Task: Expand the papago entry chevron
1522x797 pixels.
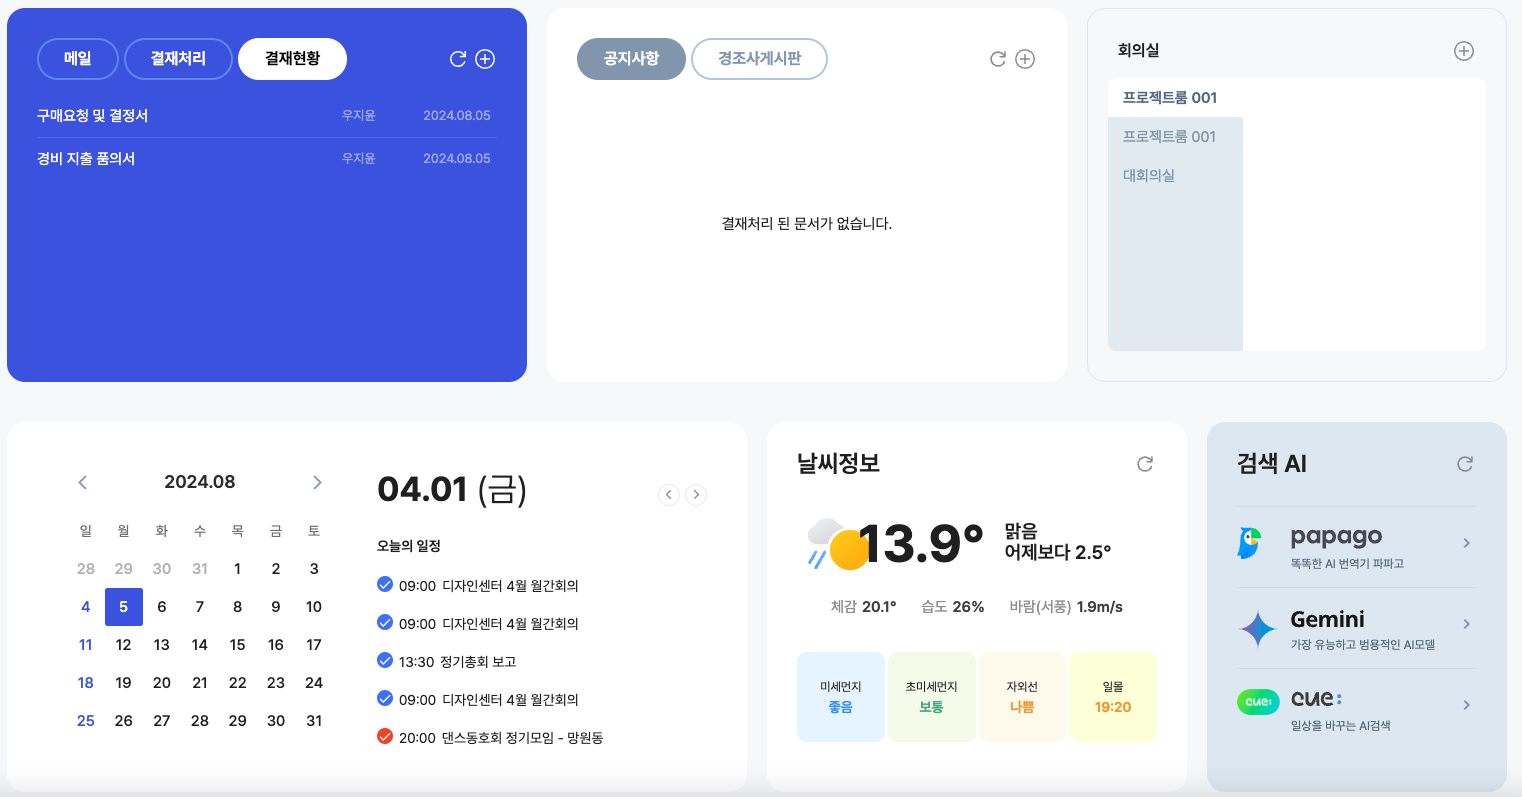Action: pyautogui.click(x=1466, y=543)
